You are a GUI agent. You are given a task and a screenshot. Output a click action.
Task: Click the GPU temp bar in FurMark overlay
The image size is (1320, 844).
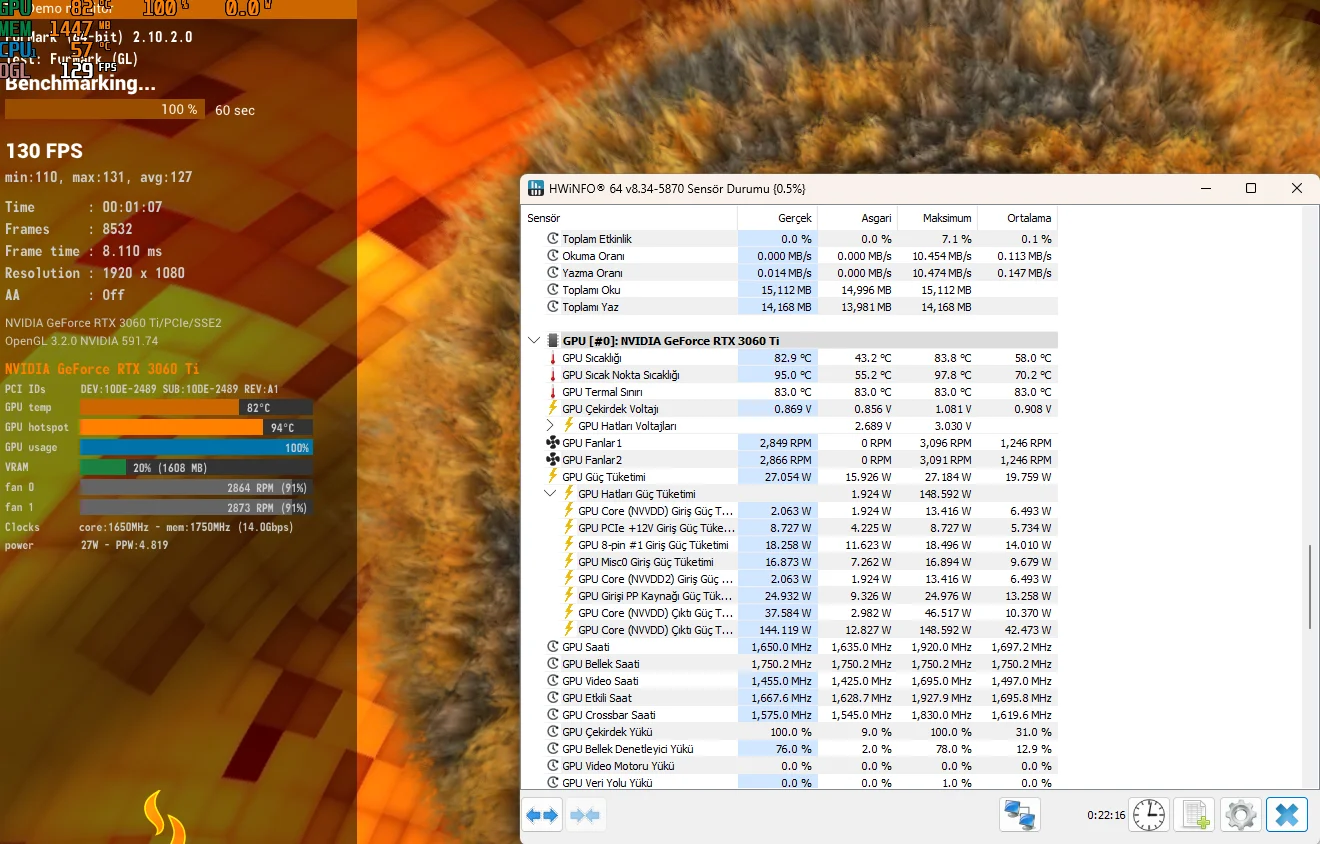point(196,407)
